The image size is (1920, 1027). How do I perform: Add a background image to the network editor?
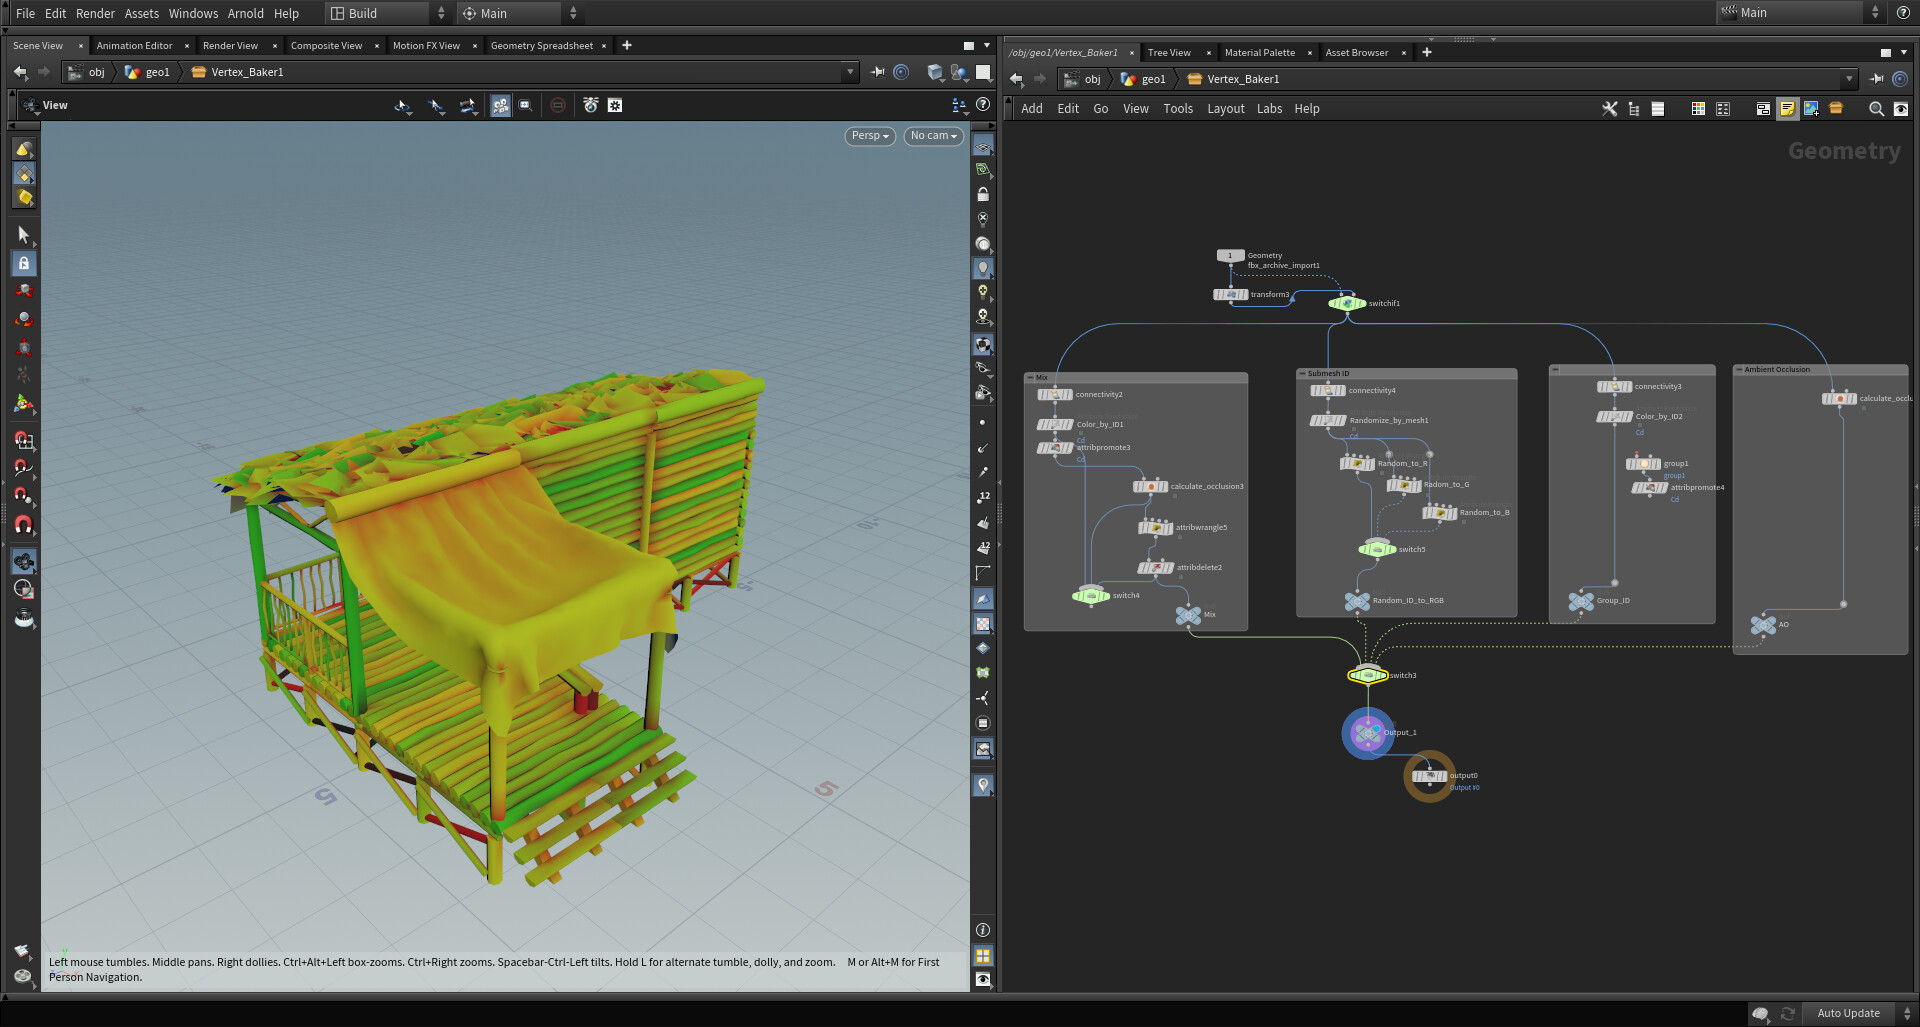pyautogui.click(x=1811, y=109)
